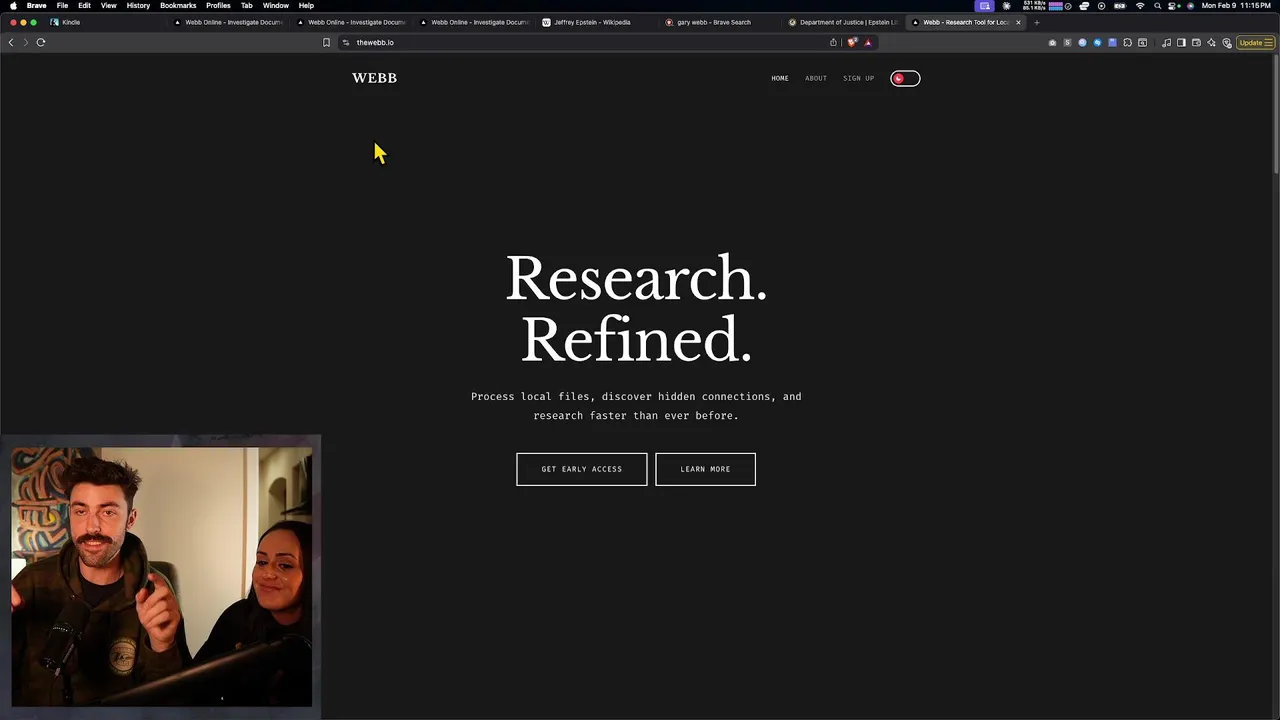Click the Siri icon in menu bar

(1190, 6)
